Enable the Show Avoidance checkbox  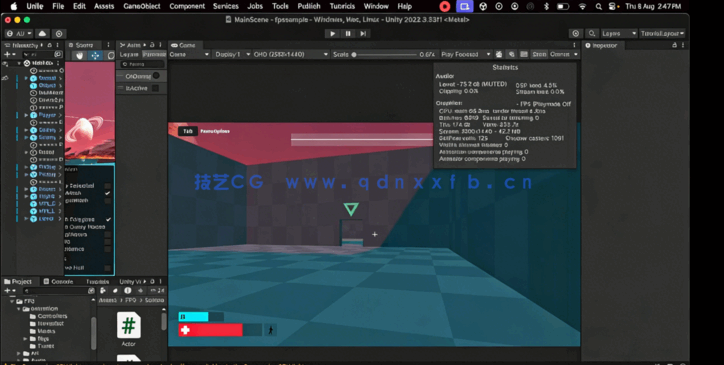click(108, 249)
